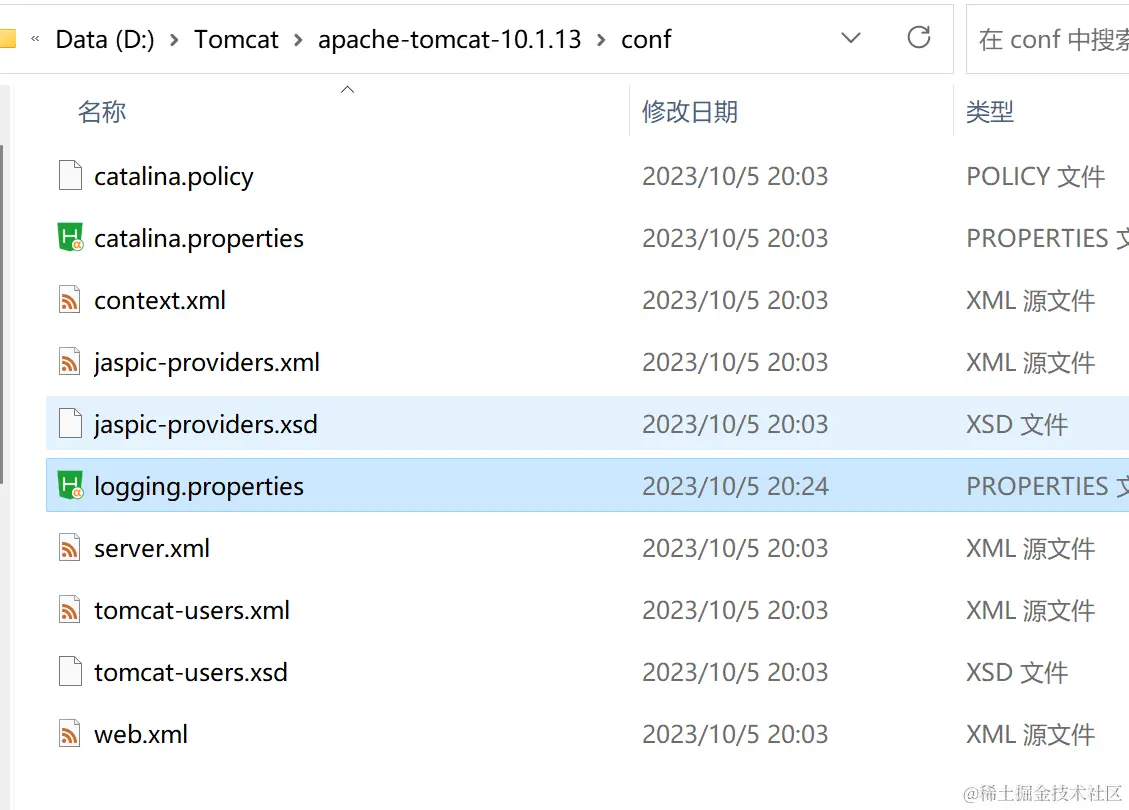The width and height of the screenshot is (1129, 810).
Task: Select the web.xml file name
Action: click(140, 734)
